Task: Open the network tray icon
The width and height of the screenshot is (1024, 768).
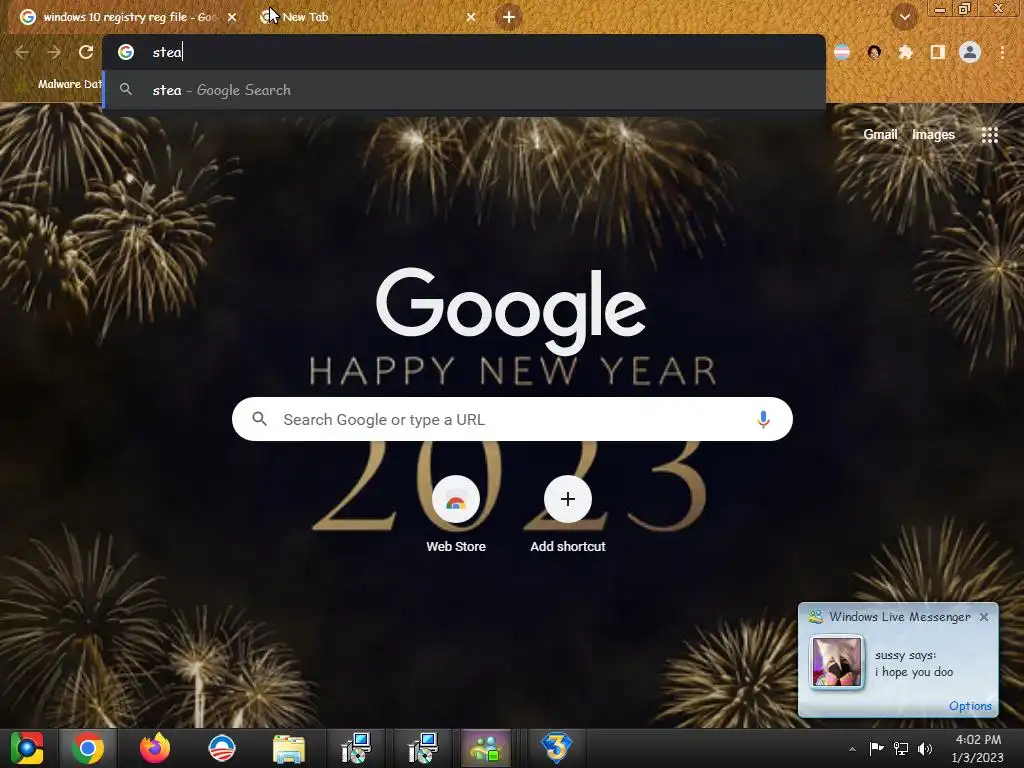Action: point(901,749)
